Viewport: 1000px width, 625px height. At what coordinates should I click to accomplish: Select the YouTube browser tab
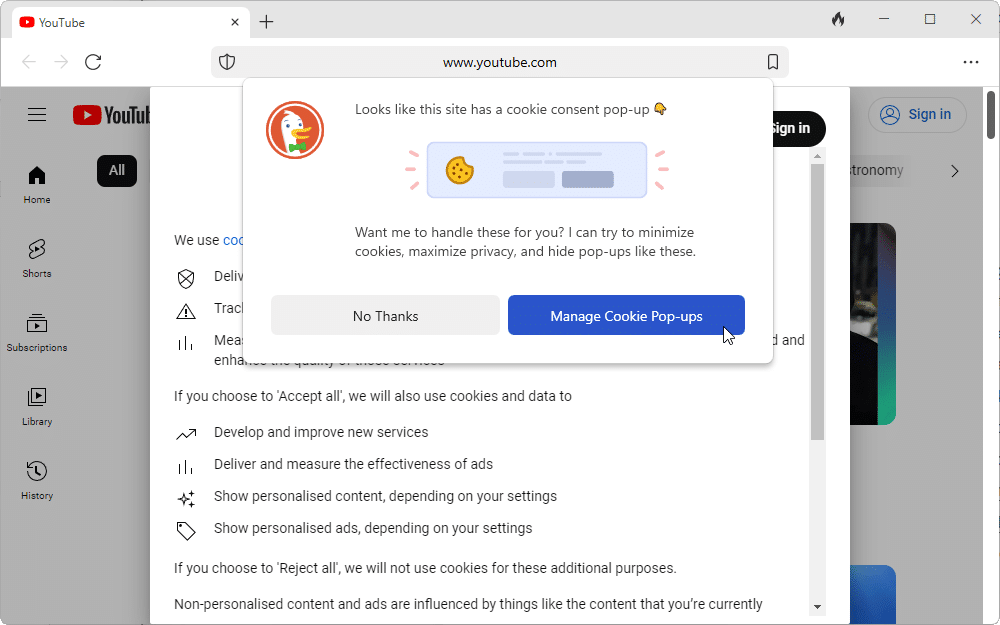click(x=120, y=22)
